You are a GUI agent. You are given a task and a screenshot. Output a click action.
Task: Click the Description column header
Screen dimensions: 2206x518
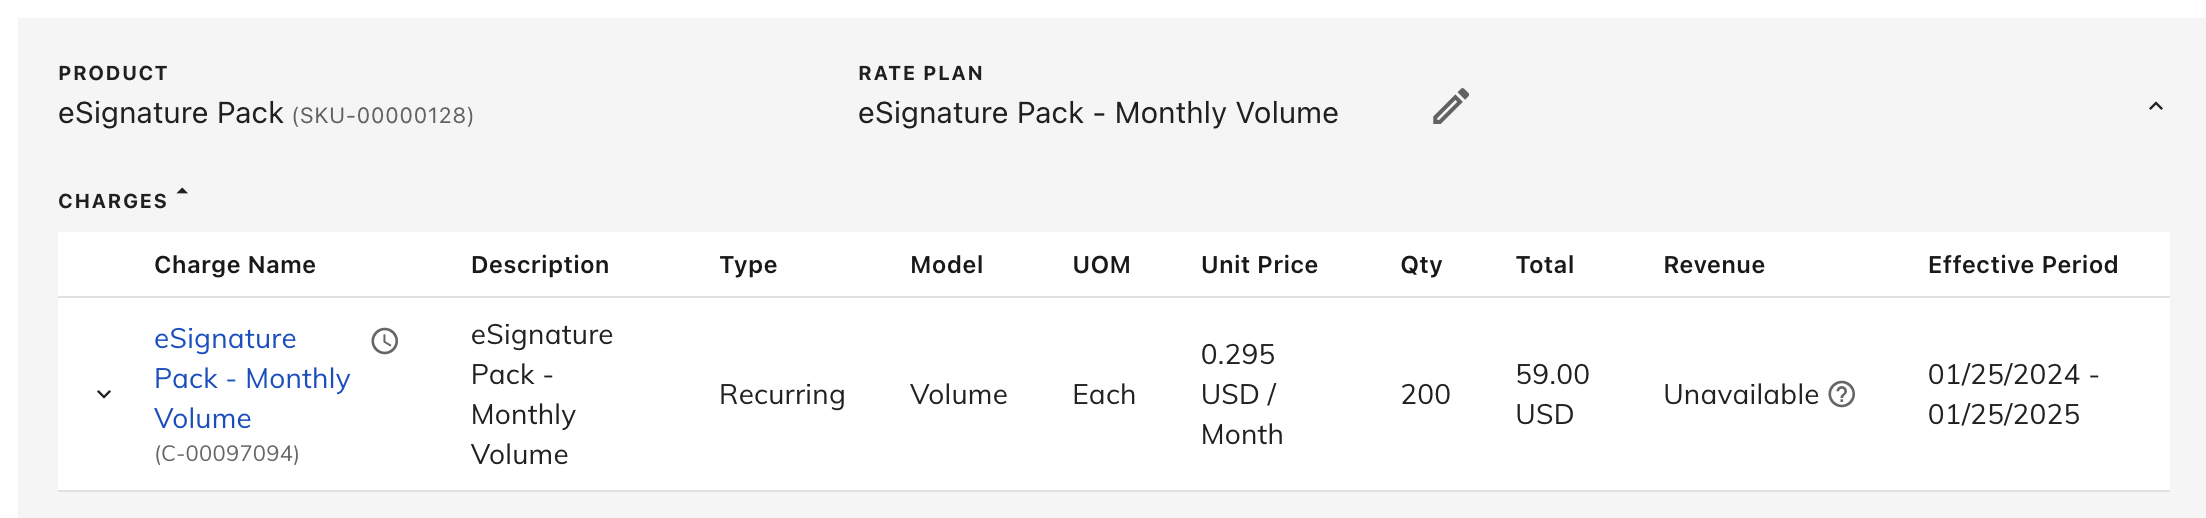click(x=540, y=265)
